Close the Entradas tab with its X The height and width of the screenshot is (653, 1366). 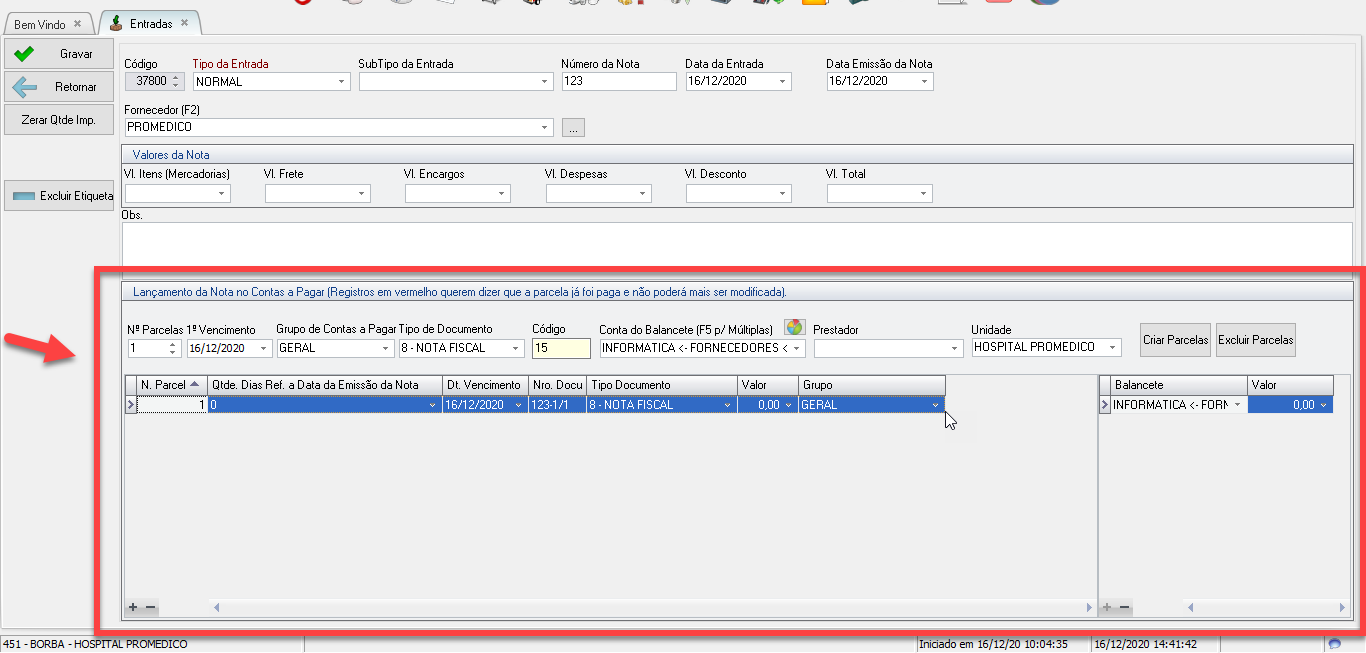(x=184, y=22)
